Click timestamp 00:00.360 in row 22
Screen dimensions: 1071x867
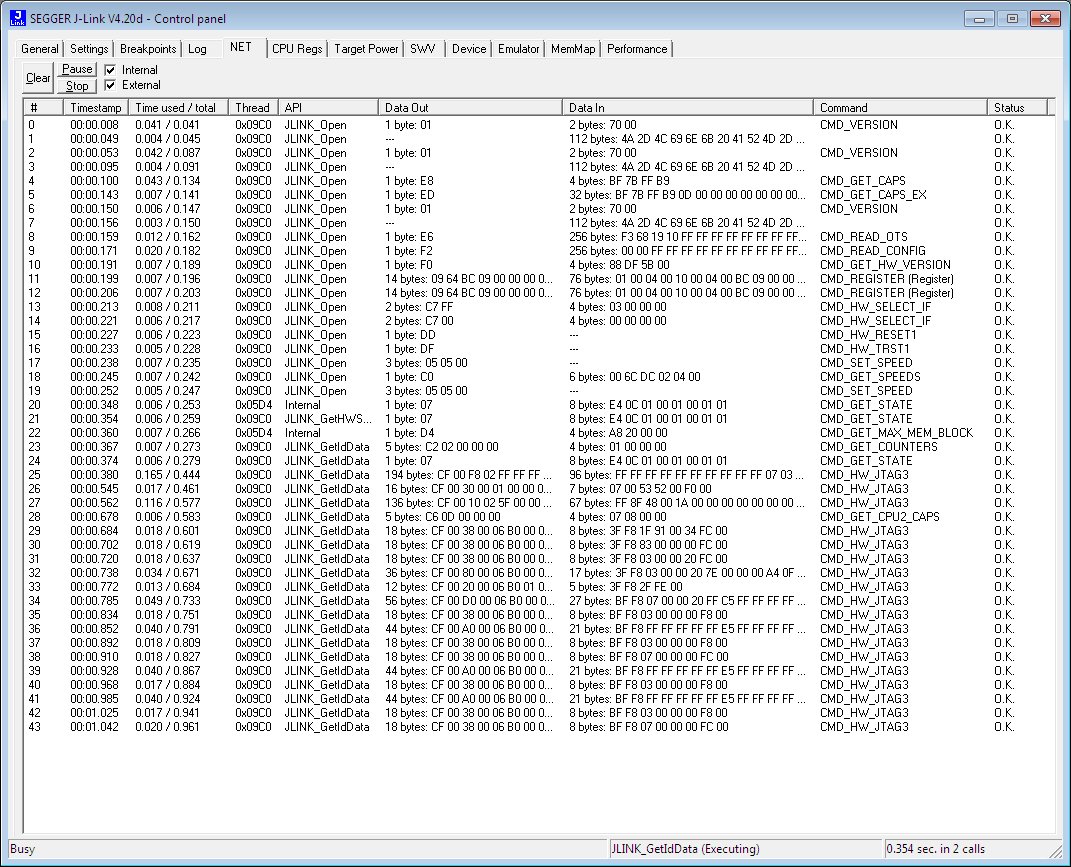(x=94, y=433)
